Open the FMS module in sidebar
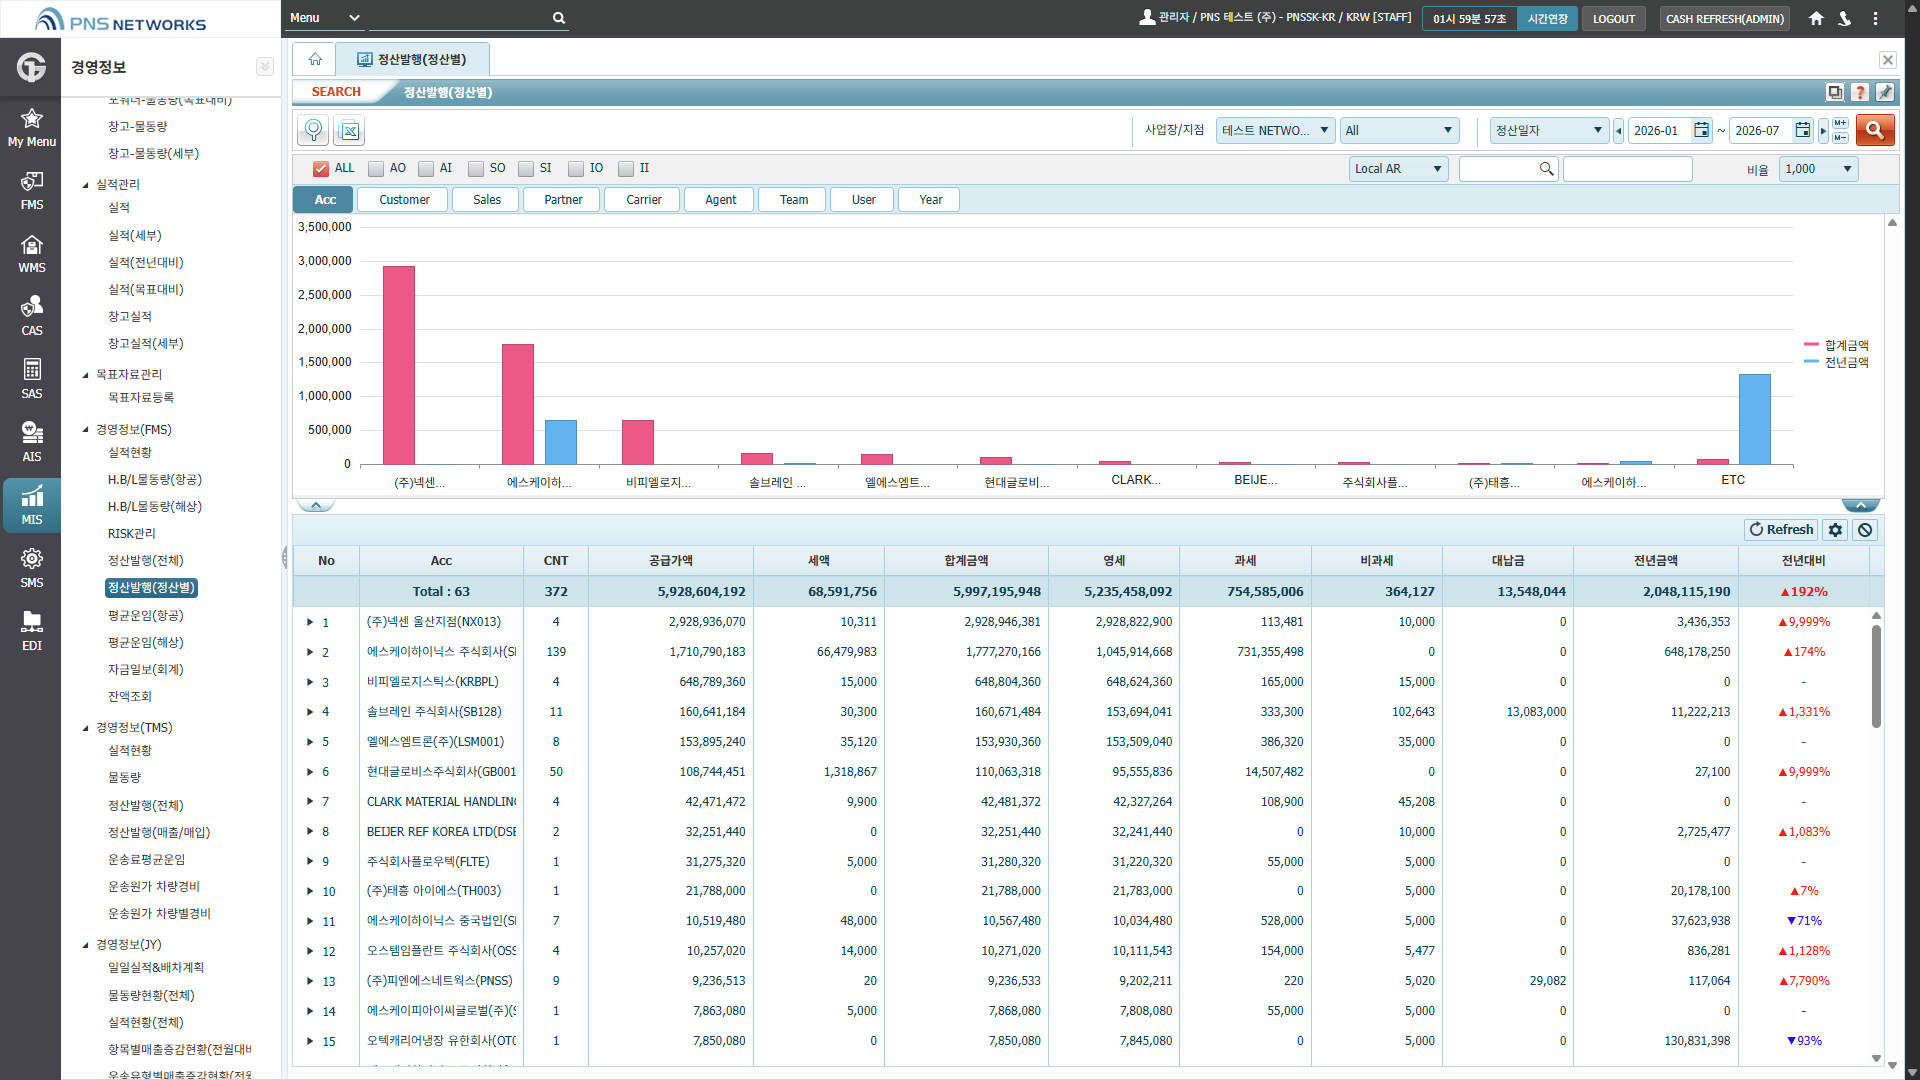 (31, 190)
